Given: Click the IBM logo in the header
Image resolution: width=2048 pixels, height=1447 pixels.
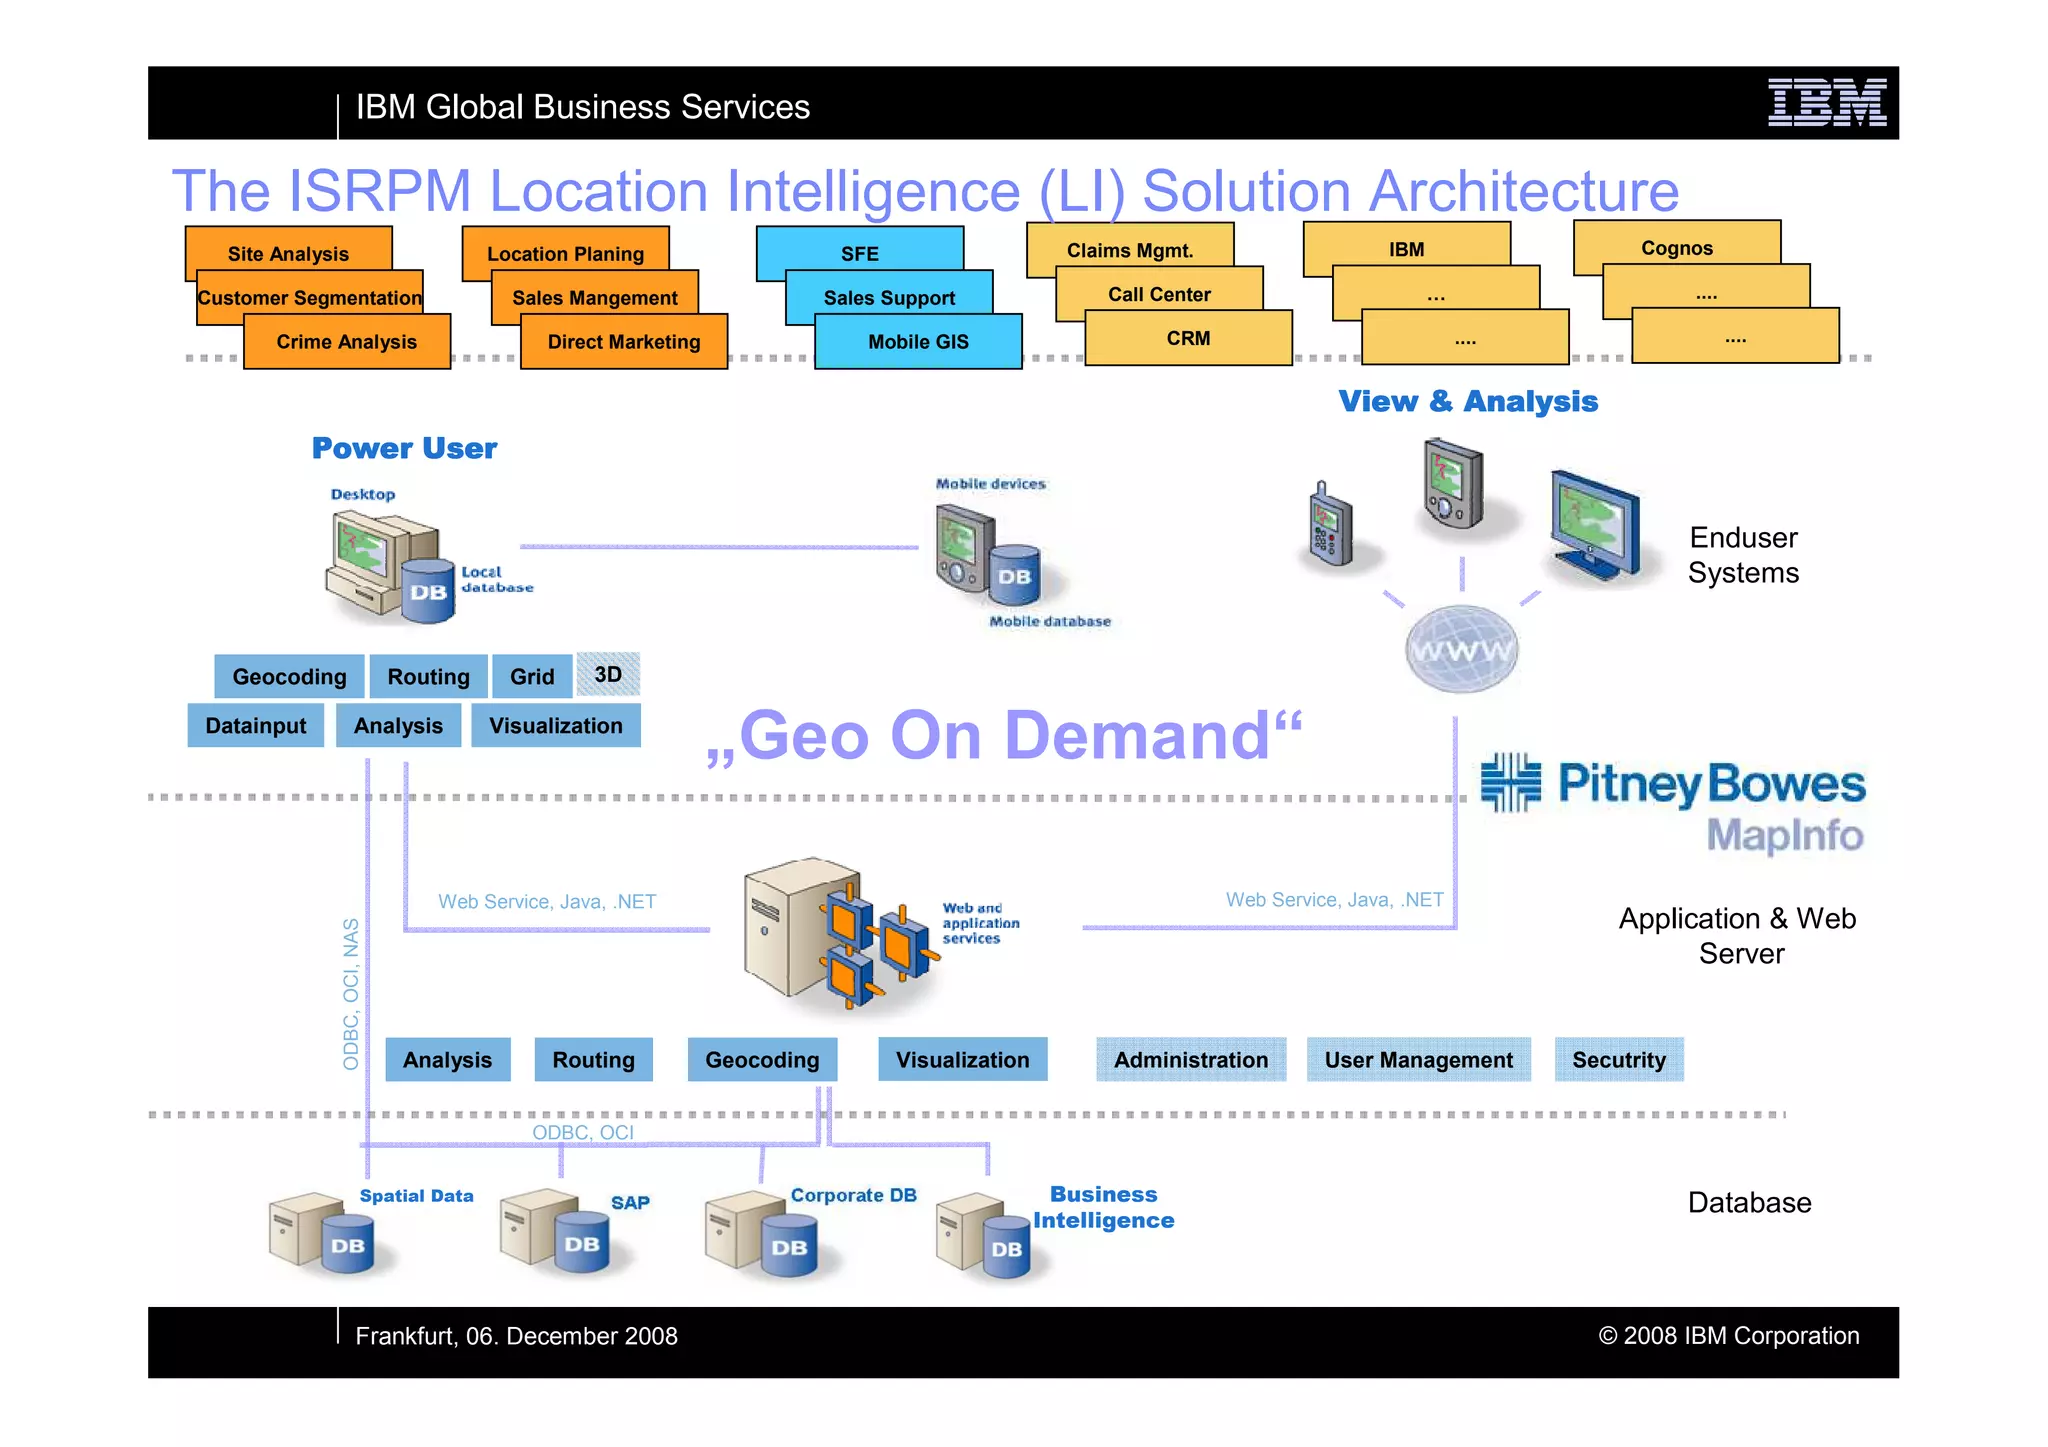Looking at the screenshot, I should pyautogui.click(x=1827, y=104).
